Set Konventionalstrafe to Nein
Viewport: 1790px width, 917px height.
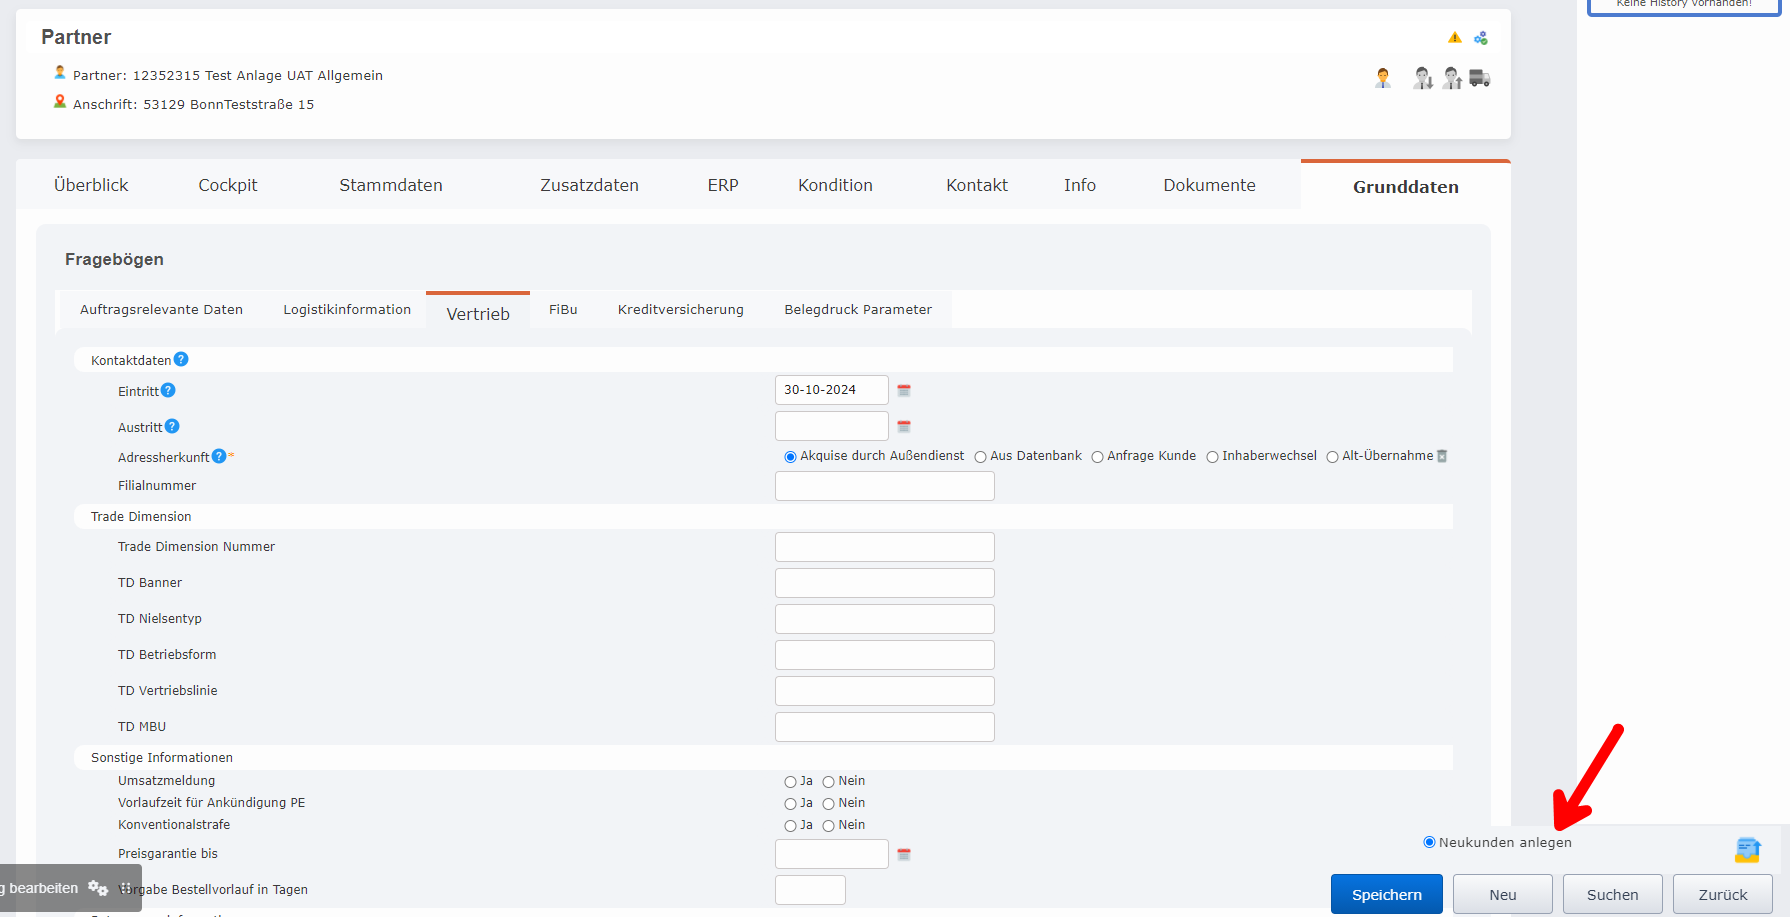(x=828, y=826)
